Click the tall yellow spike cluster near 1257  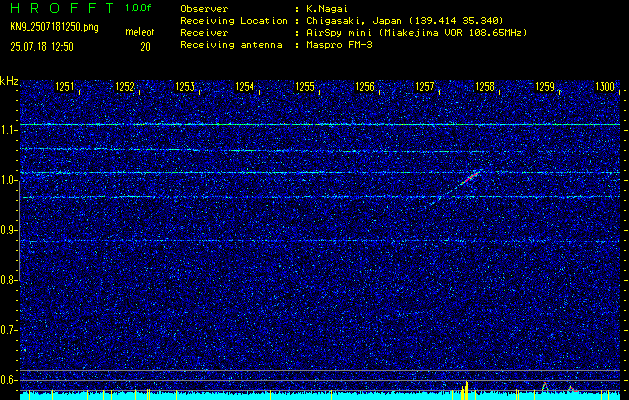pos(465,390)
